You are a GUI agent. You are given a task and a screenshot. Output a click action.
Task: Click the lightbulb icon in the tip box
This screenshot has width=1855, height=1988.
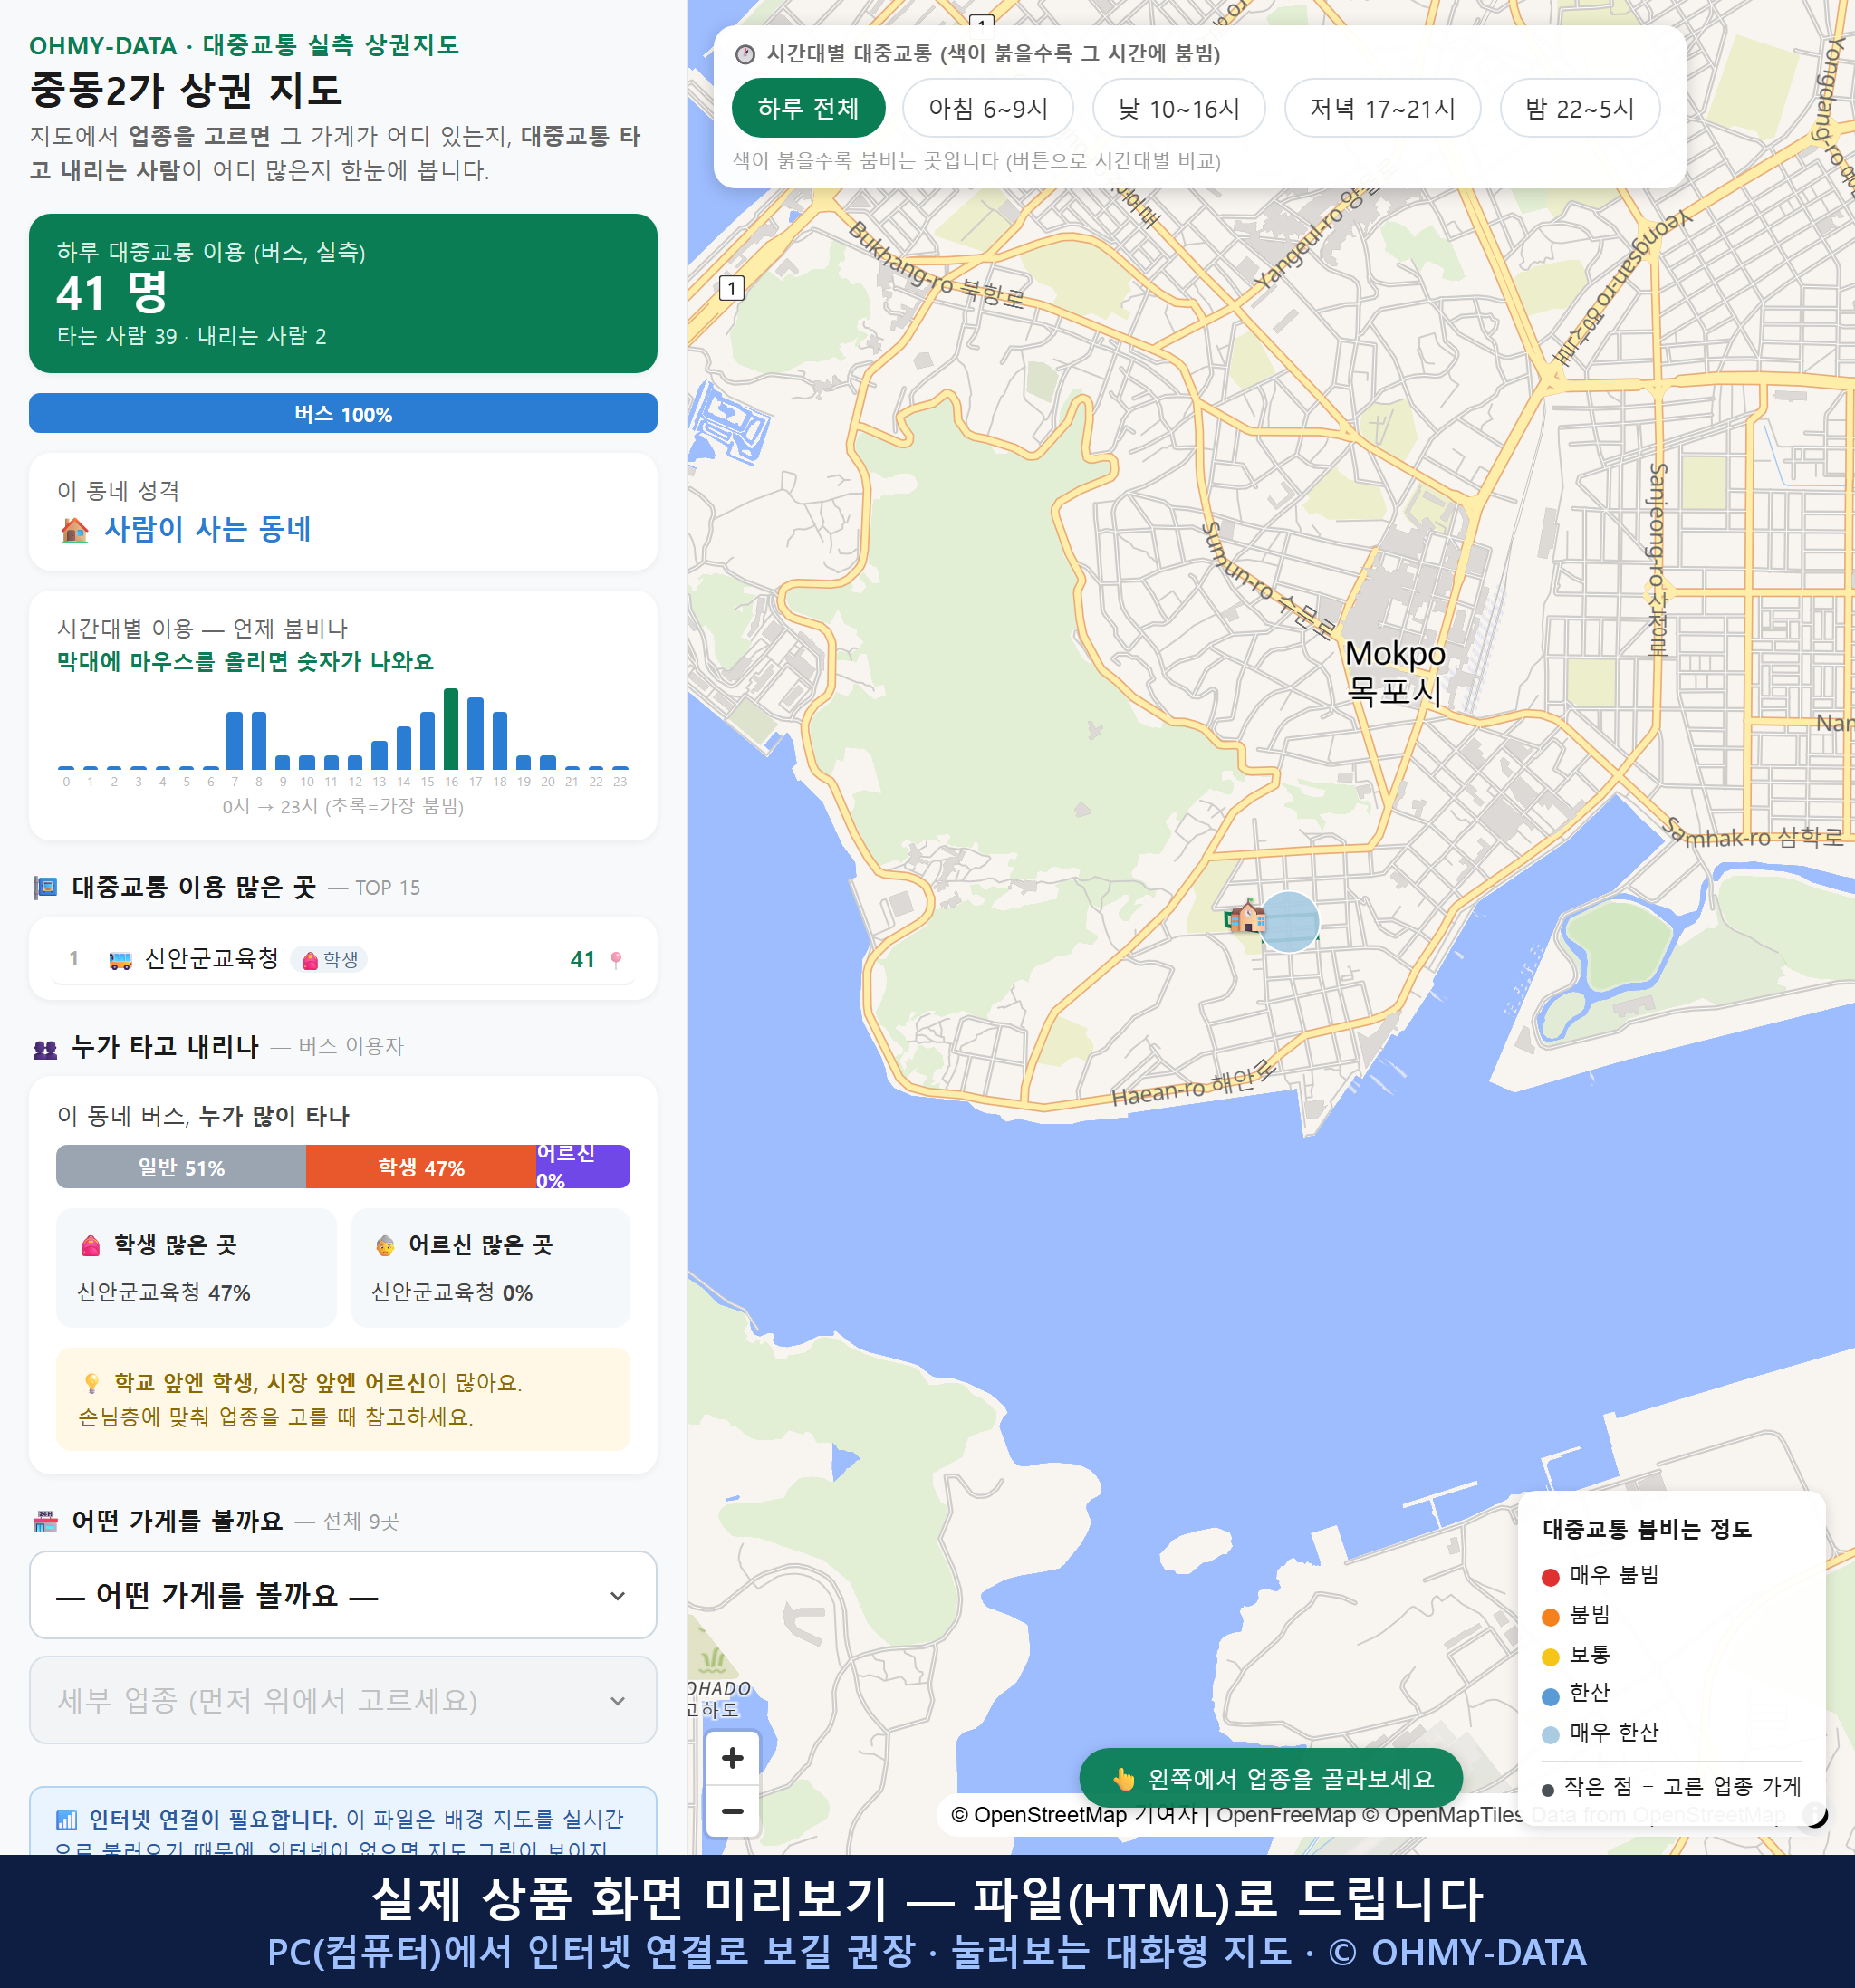click(x=92, y=1382)
